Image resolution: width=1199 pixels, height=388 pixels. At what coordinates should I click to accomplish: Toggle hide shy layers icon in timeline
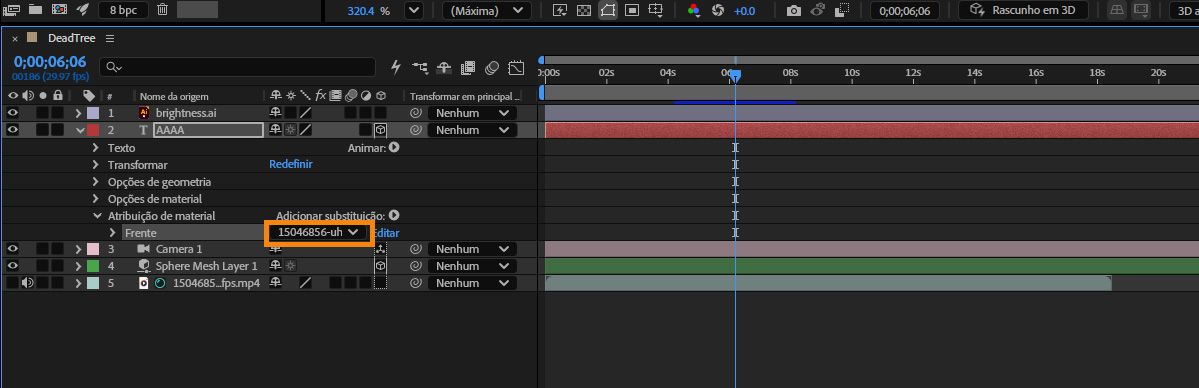click(444, 67)
